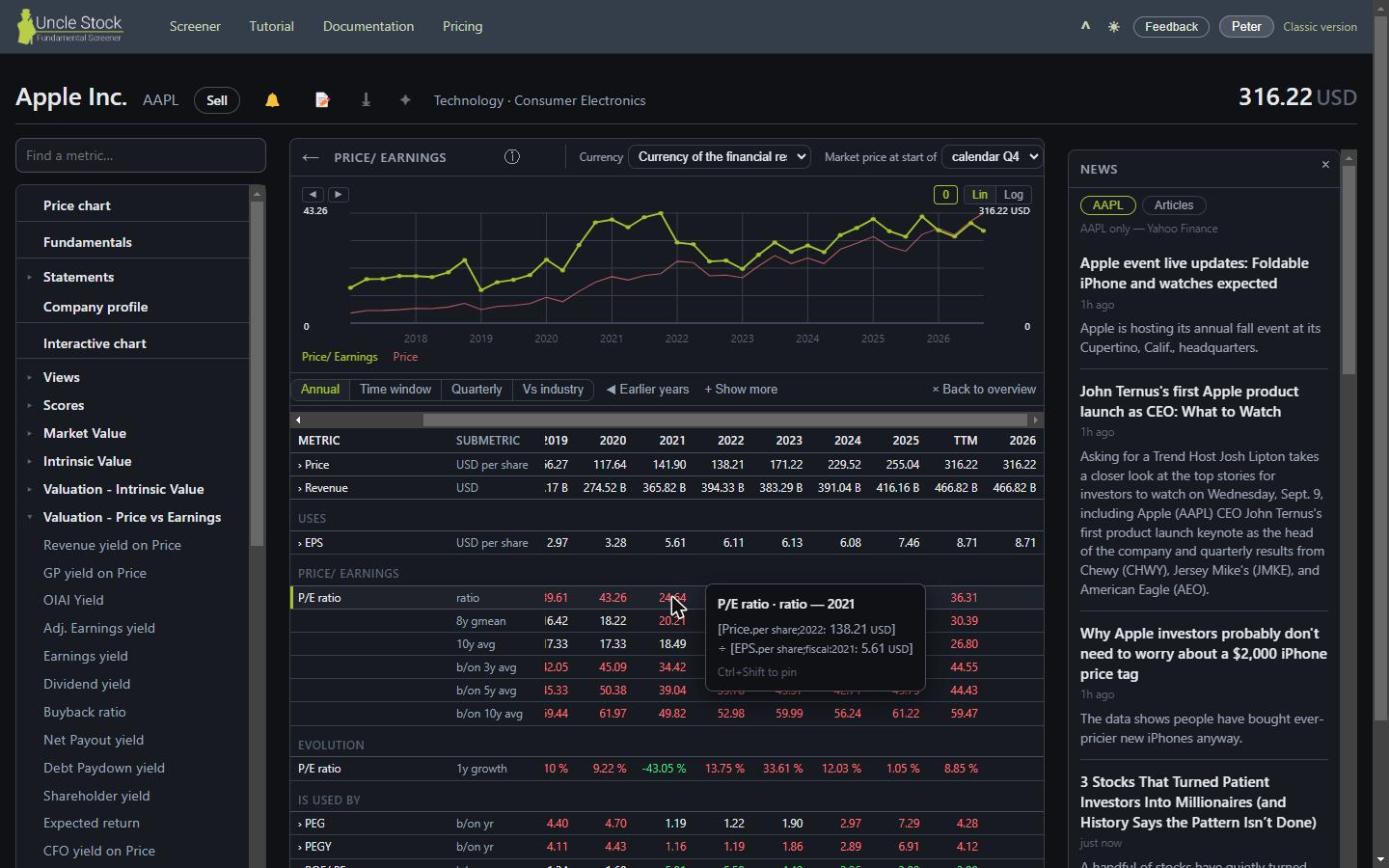
Task: Expand the PEG metric row
Action: click(x=311, y=824)
